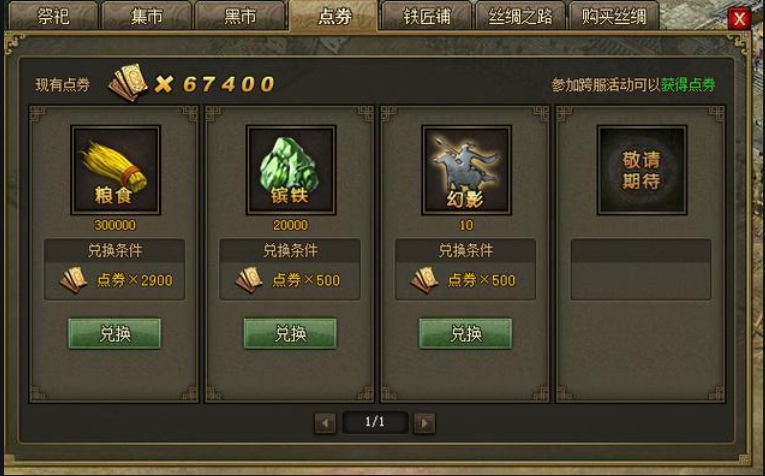Select the 幻影 phantom cavalry icon
The height and width of the screenshot is (476, 765).
(x=466, y=170)
